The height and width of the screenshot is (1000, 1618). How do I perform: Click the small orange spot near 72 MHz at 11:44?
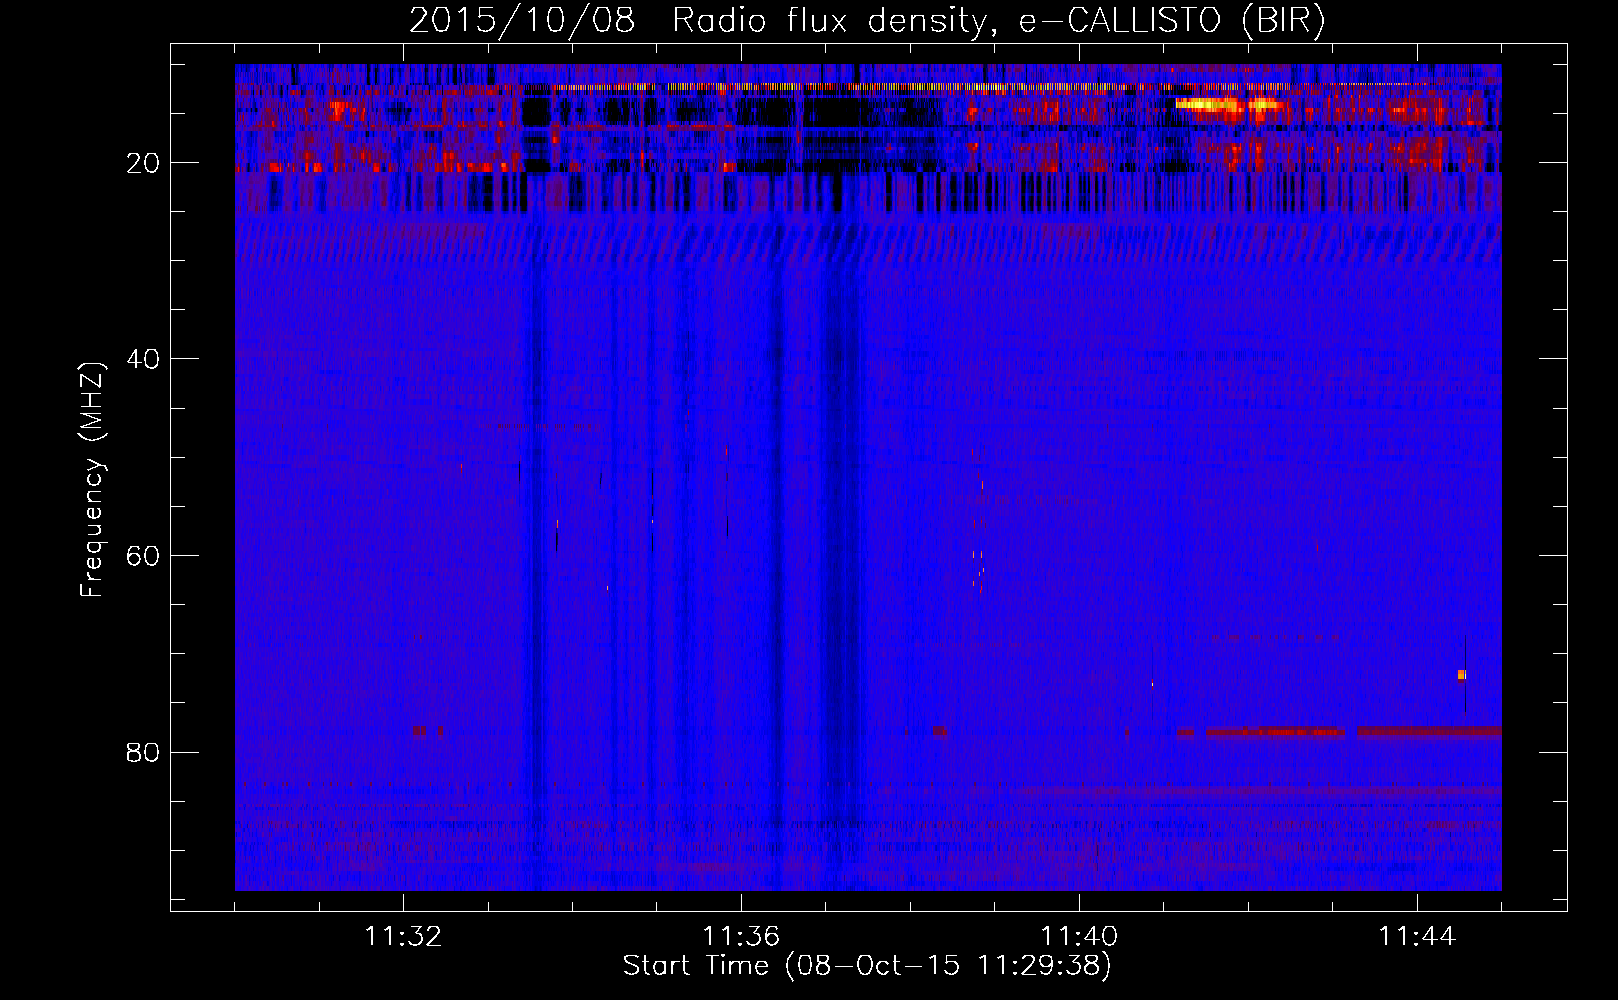click(x=1462, y=675)
